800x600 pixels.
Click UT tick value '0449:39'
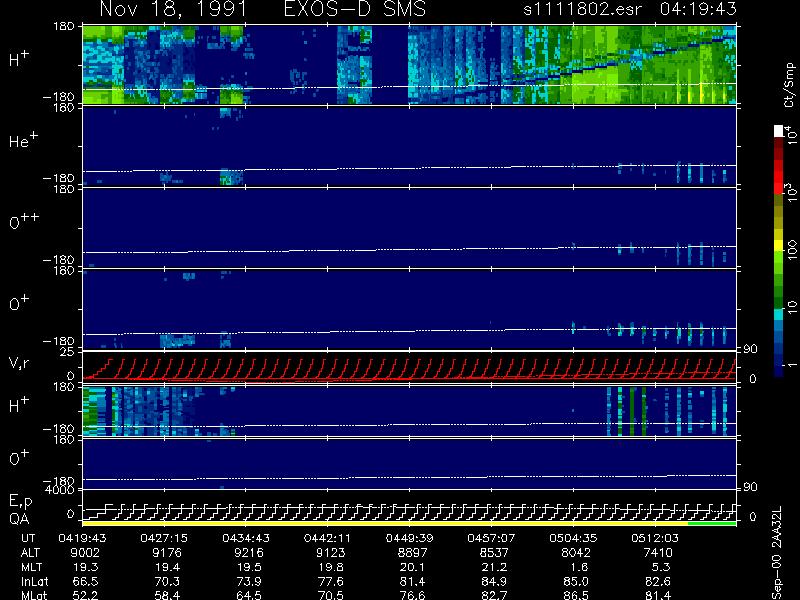pos(410,538)
